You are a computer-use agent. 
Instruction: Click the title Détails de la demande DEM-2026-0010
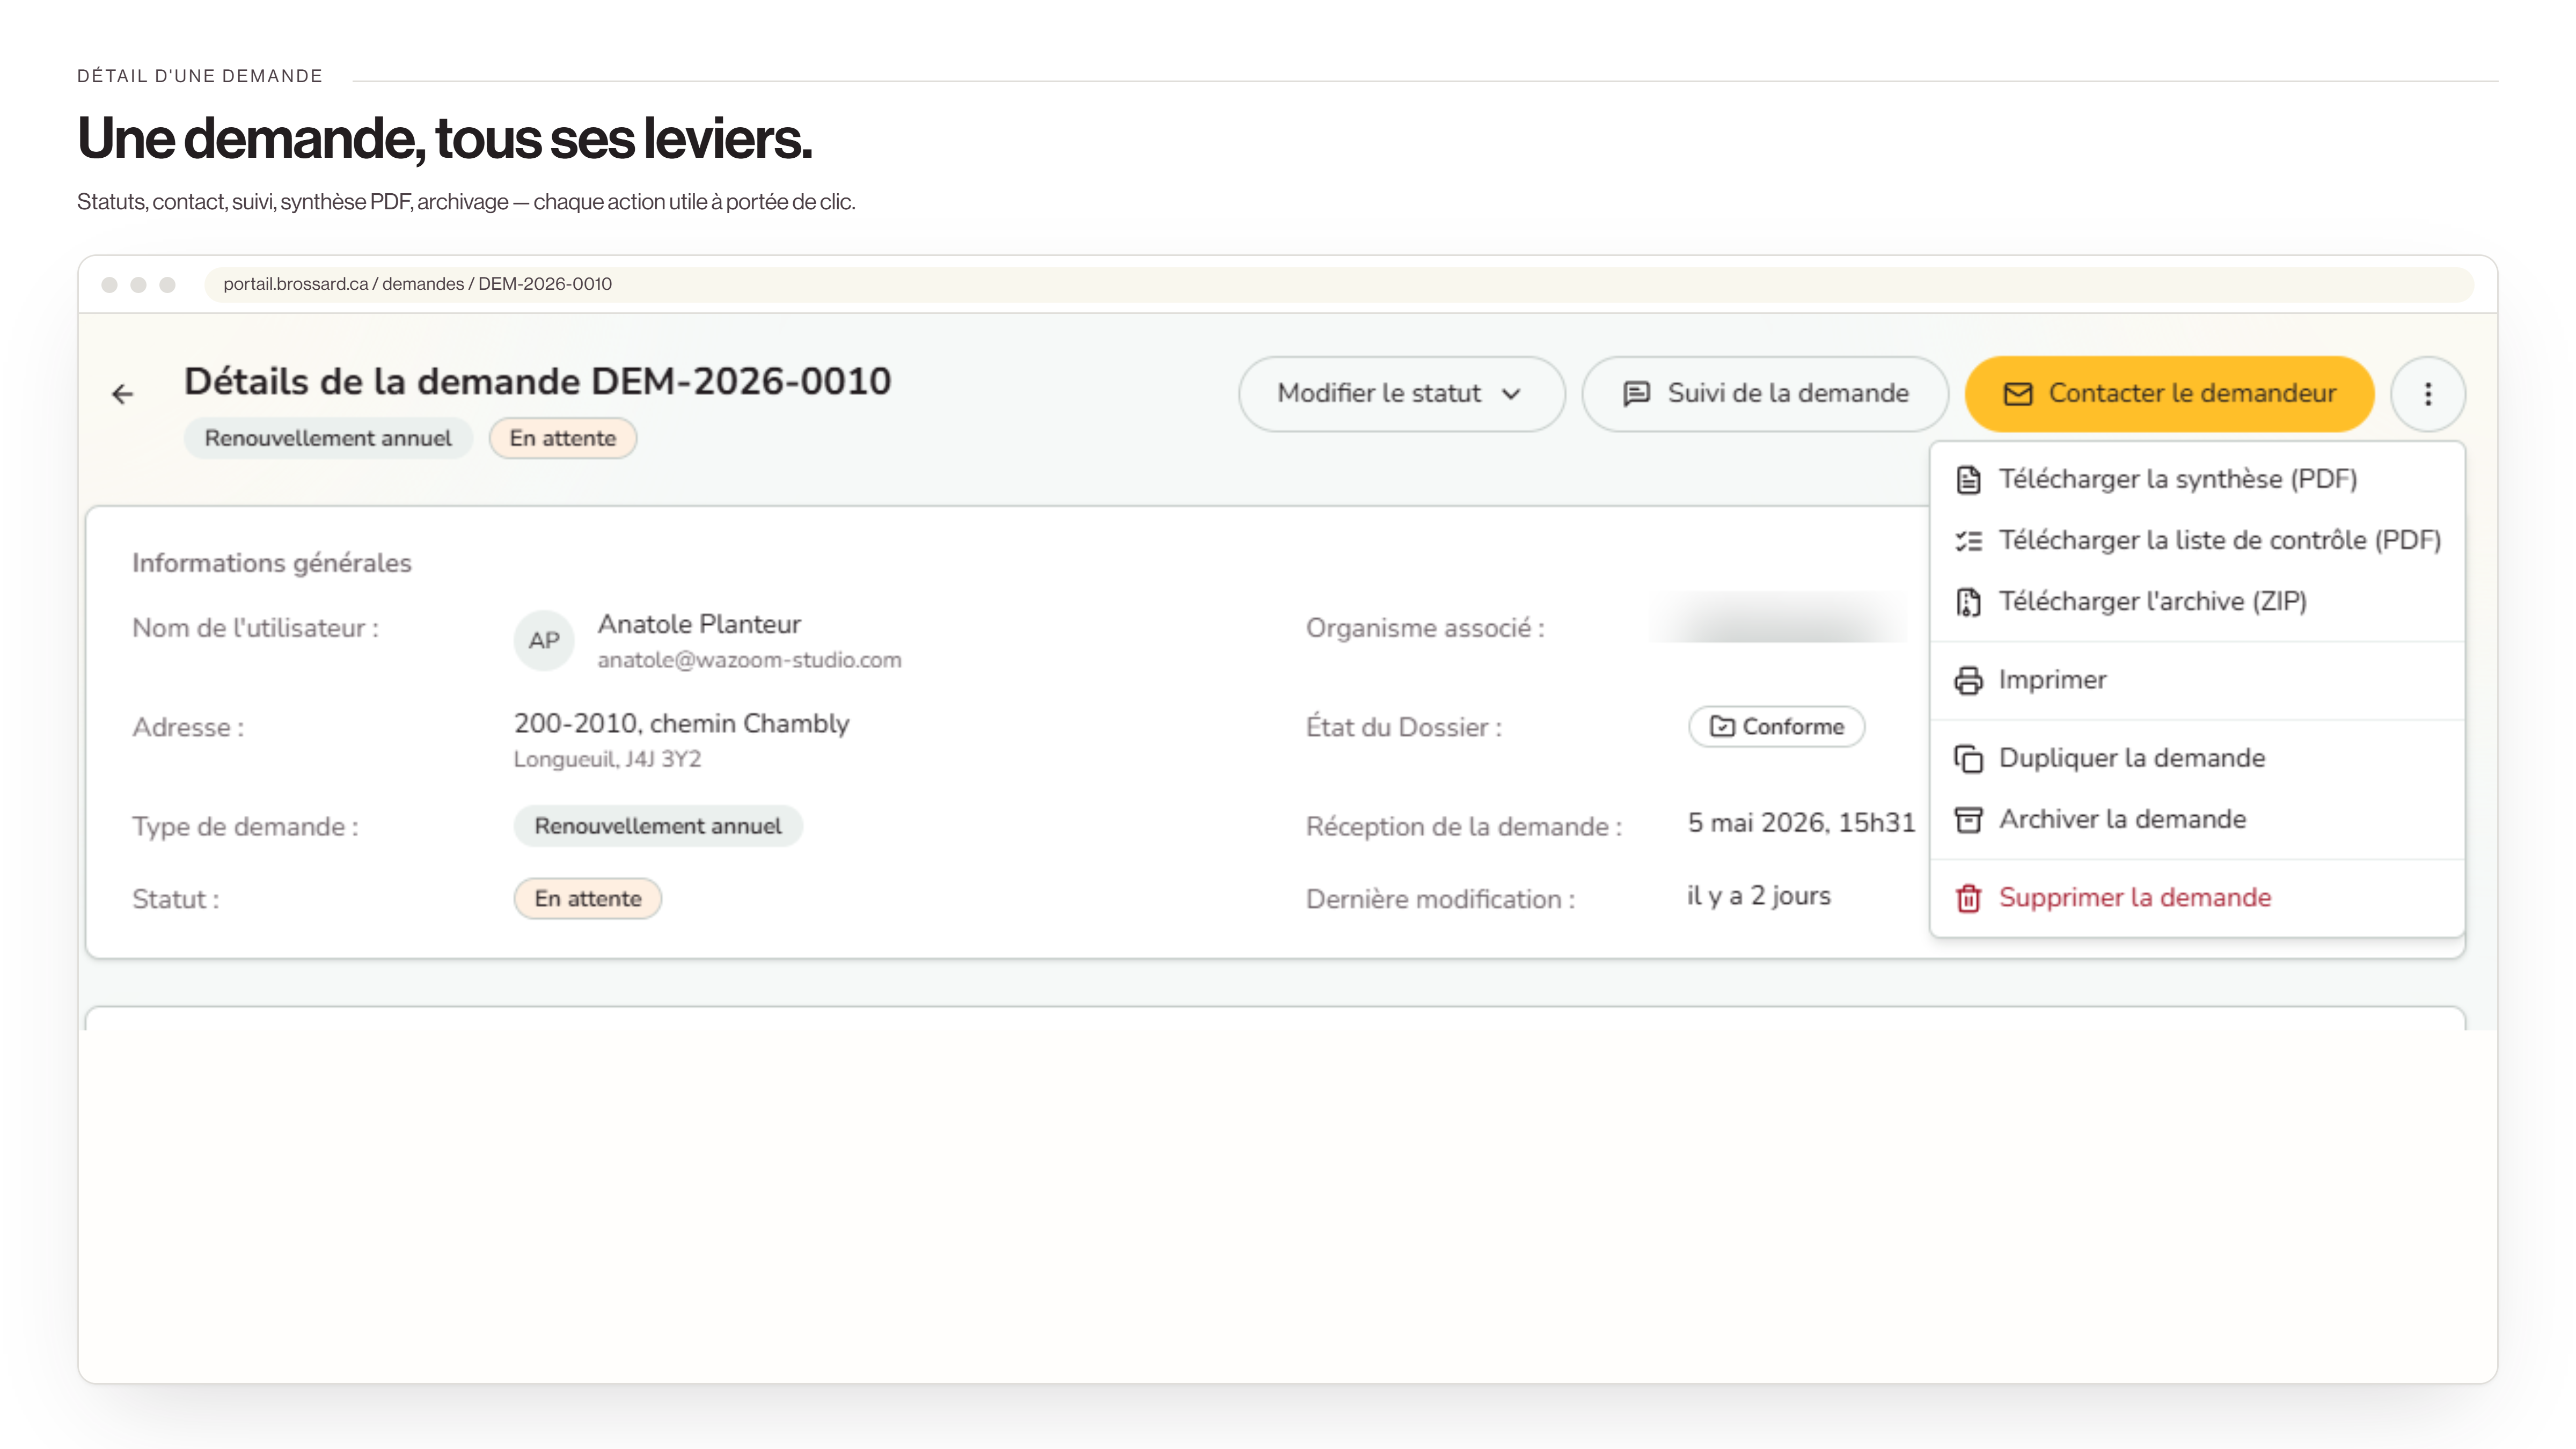pos(538,381)
